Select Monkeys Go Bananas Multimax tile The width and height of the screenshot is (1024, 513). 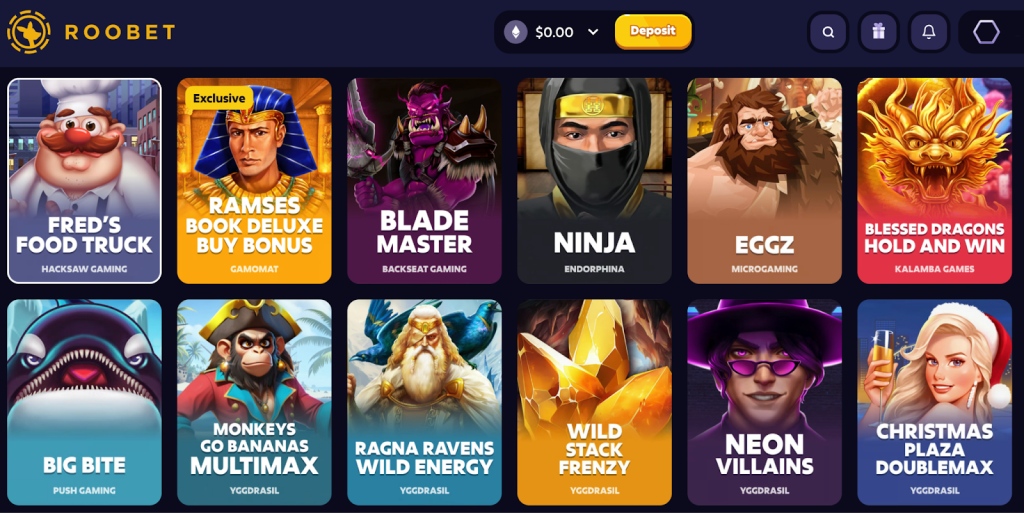click(254, 402)
